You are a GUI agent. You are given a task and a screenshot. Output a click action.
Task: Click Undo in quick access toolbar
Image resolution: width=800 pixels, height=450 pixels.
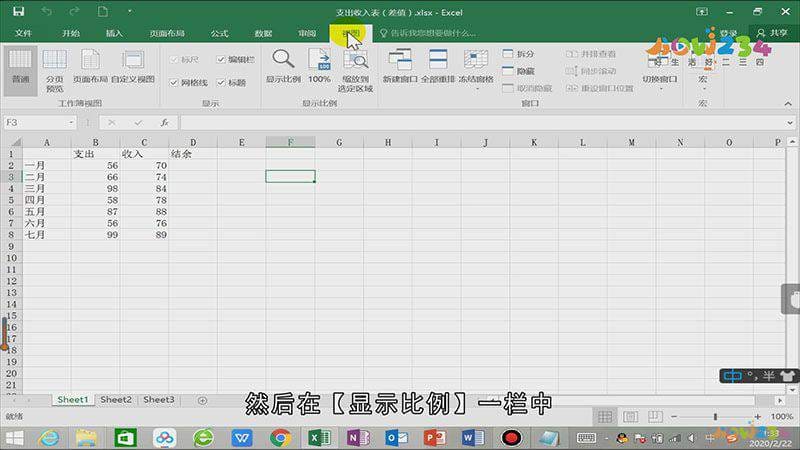(46, 11)
